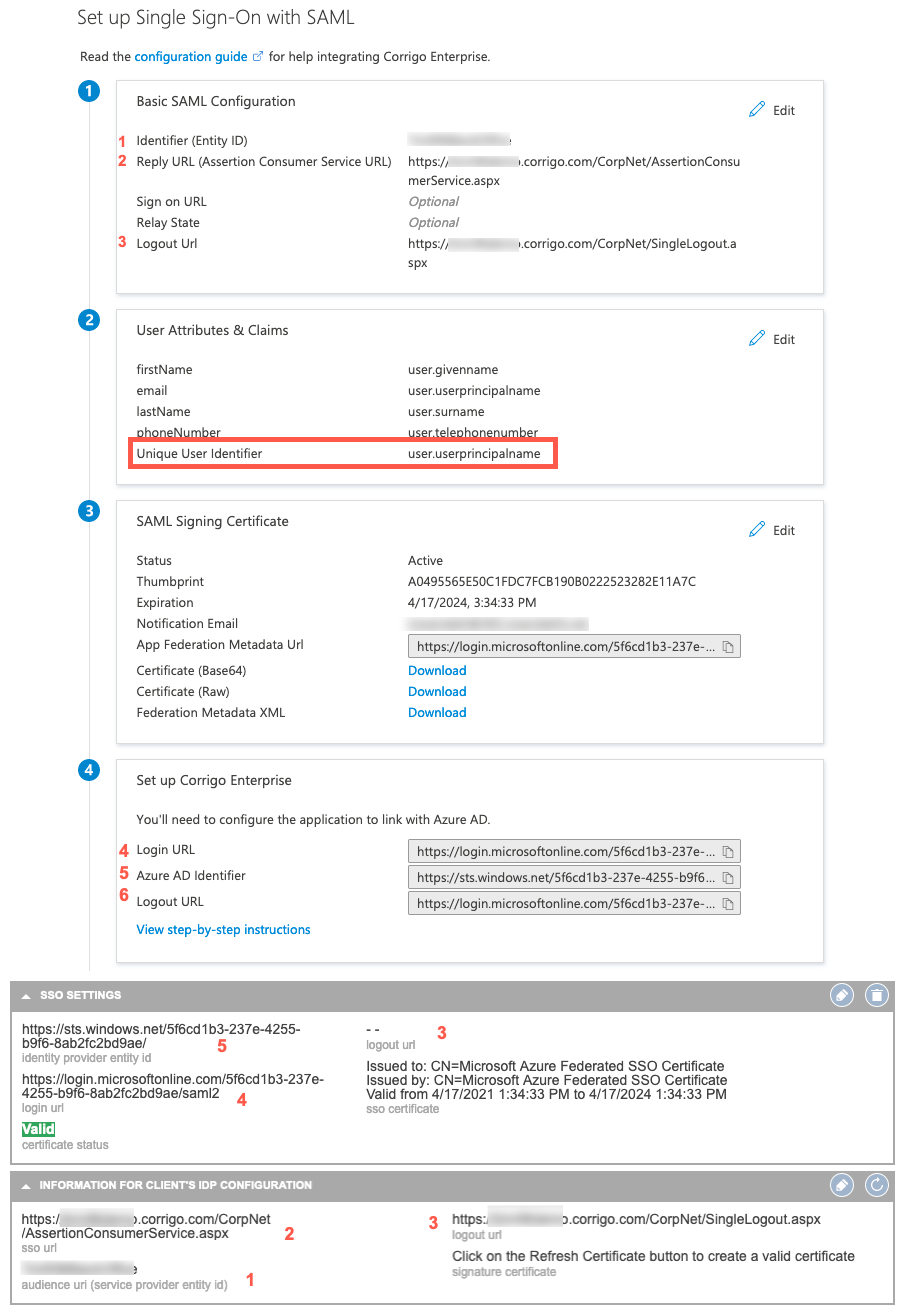This screenshot has height=1315, width=900.
Task: Copy the Logout URL under Set up Corrigo Enterprise
Action: pos(729,902)
